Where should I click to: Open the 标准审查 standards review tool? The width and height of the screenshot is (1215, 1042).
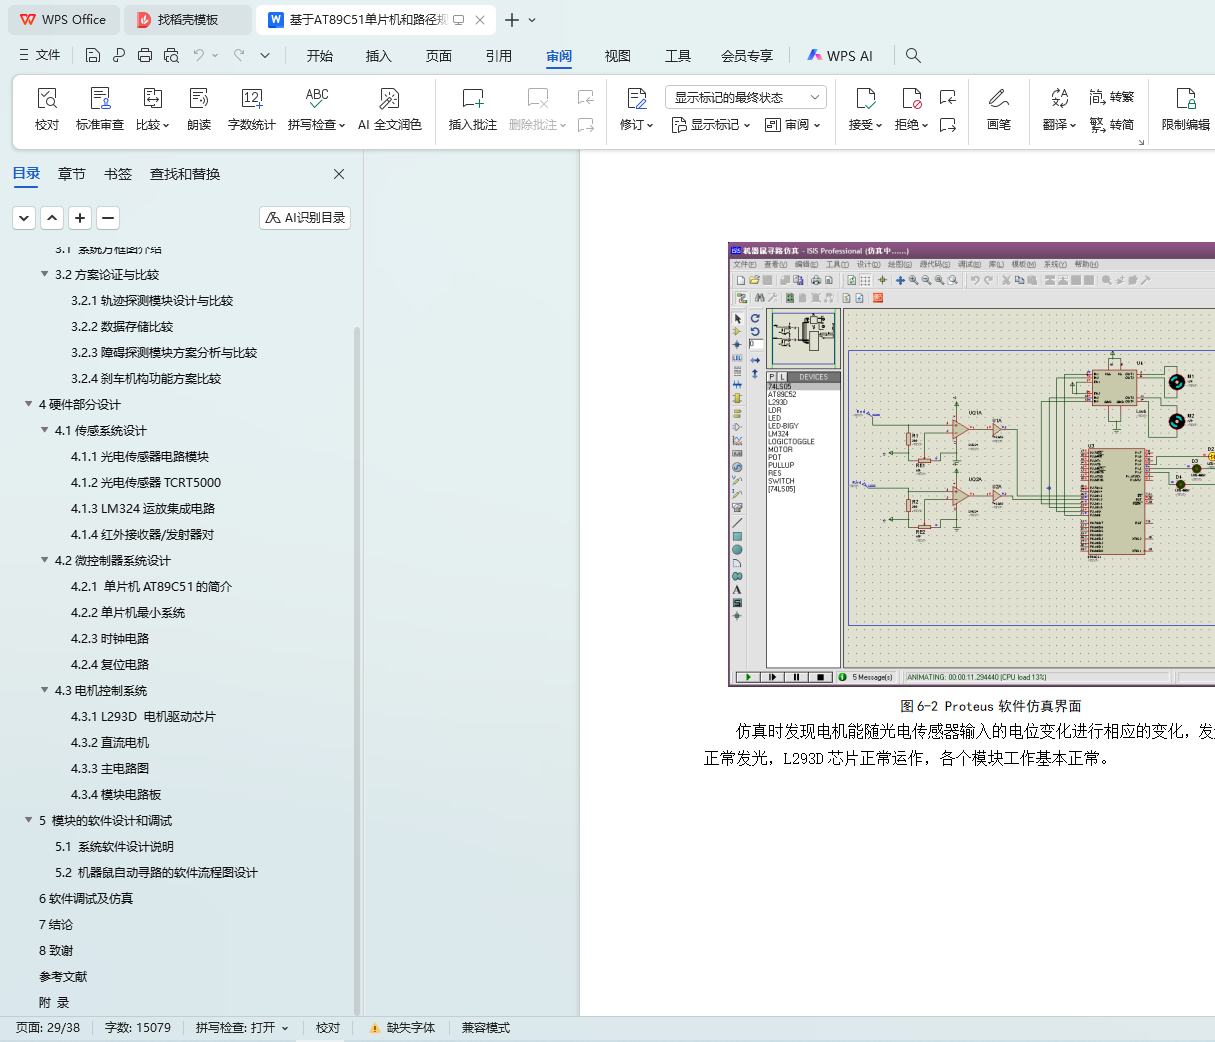click(x=100, y=109)
